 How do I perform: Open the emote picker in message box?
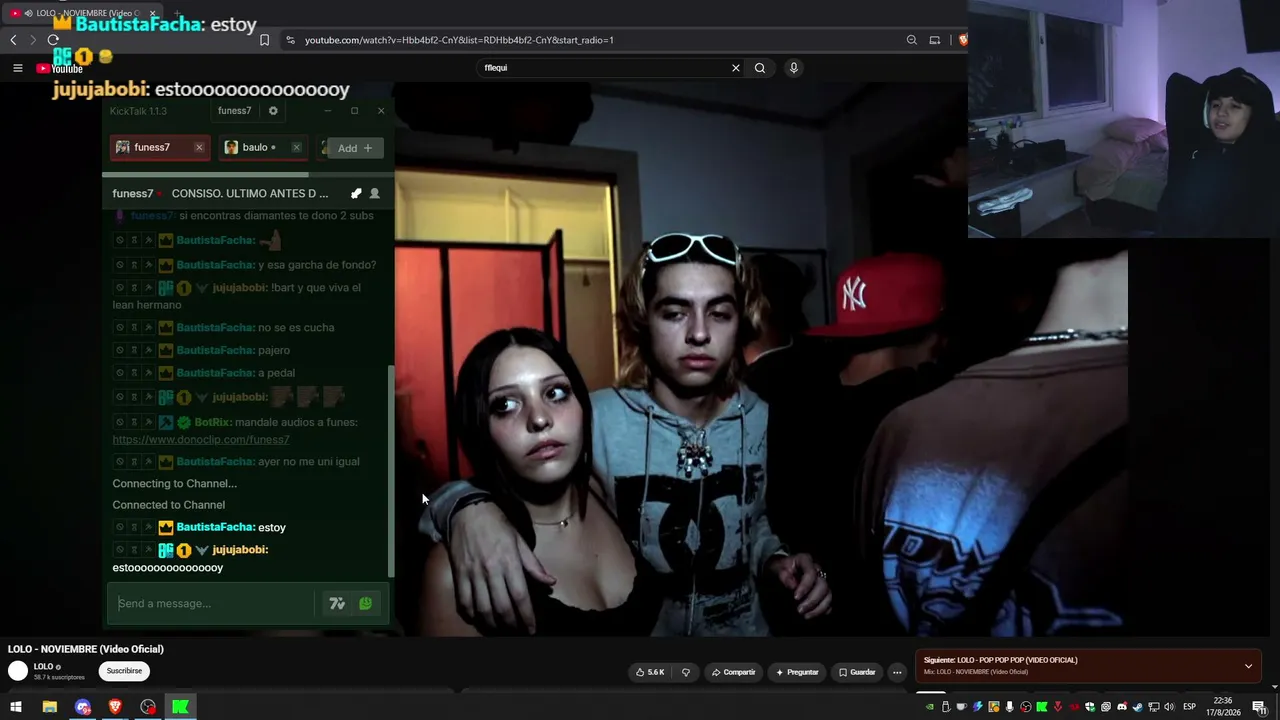(x=337, y=604)
